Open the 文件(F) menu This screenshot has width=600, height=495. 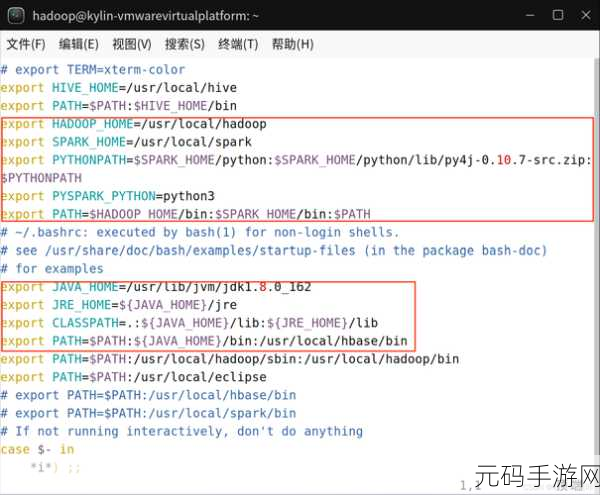26,44
